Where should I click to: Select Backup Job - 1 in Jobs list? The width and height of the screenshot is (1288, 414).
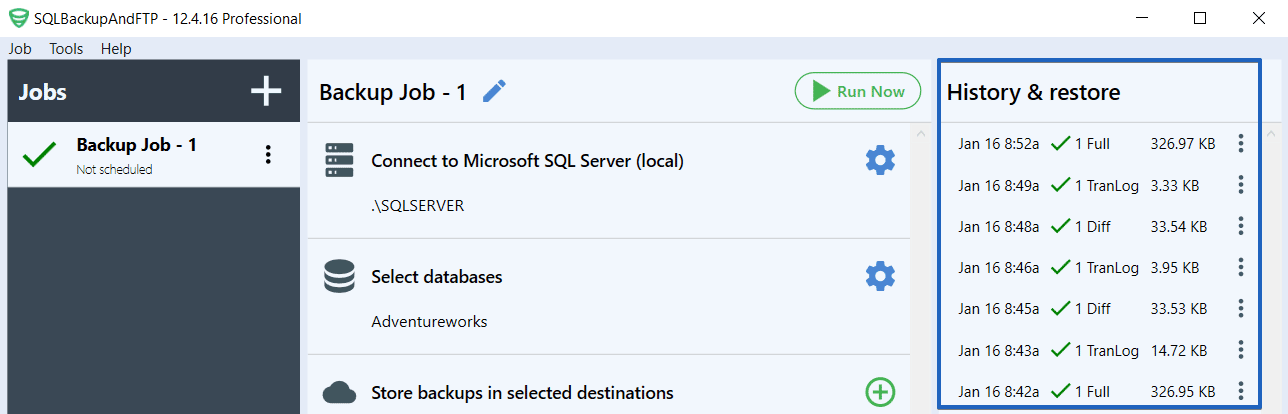pos(154,155)
